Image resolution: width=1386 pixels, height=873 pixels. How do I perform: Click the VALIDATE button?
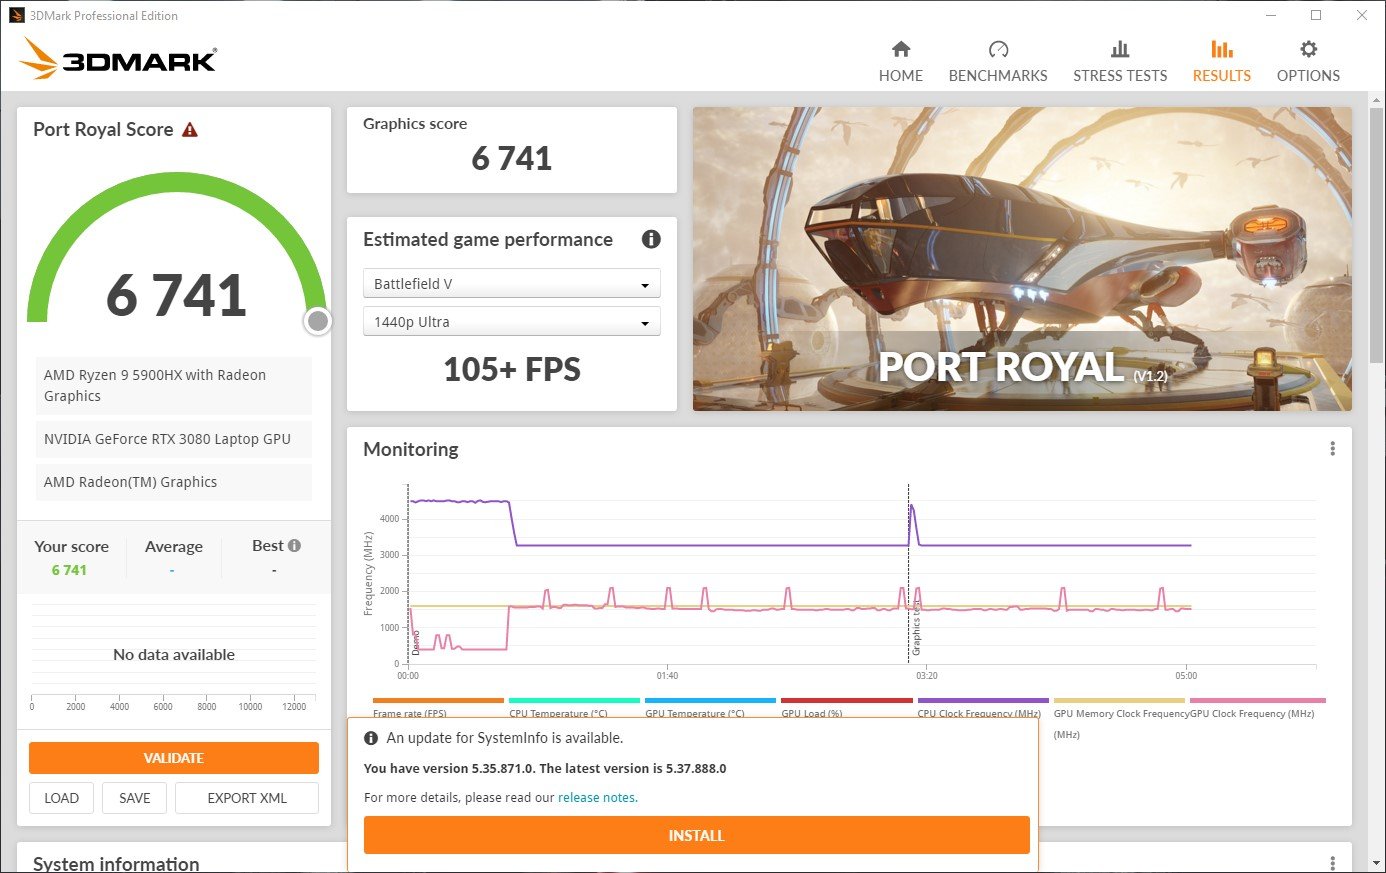[x=174, y=758]
